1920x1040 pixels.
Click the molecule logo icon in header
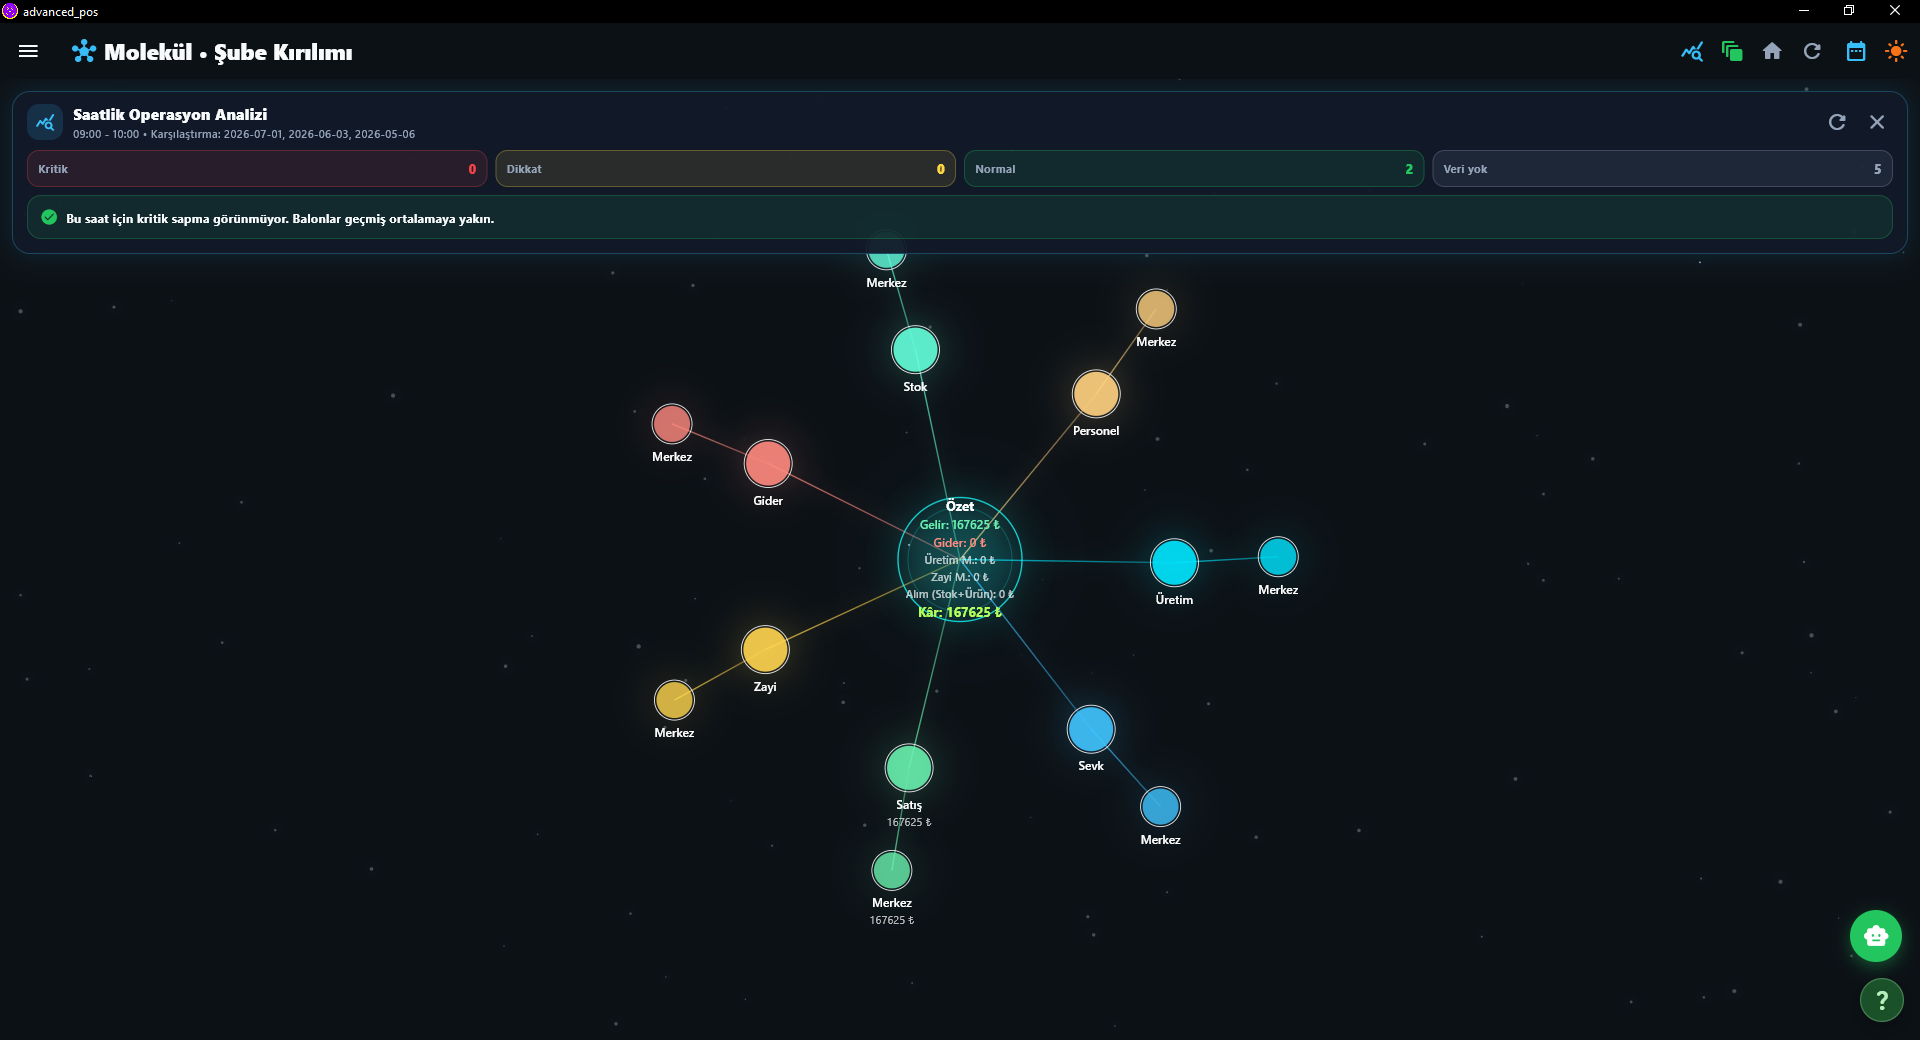coord(84,51)
